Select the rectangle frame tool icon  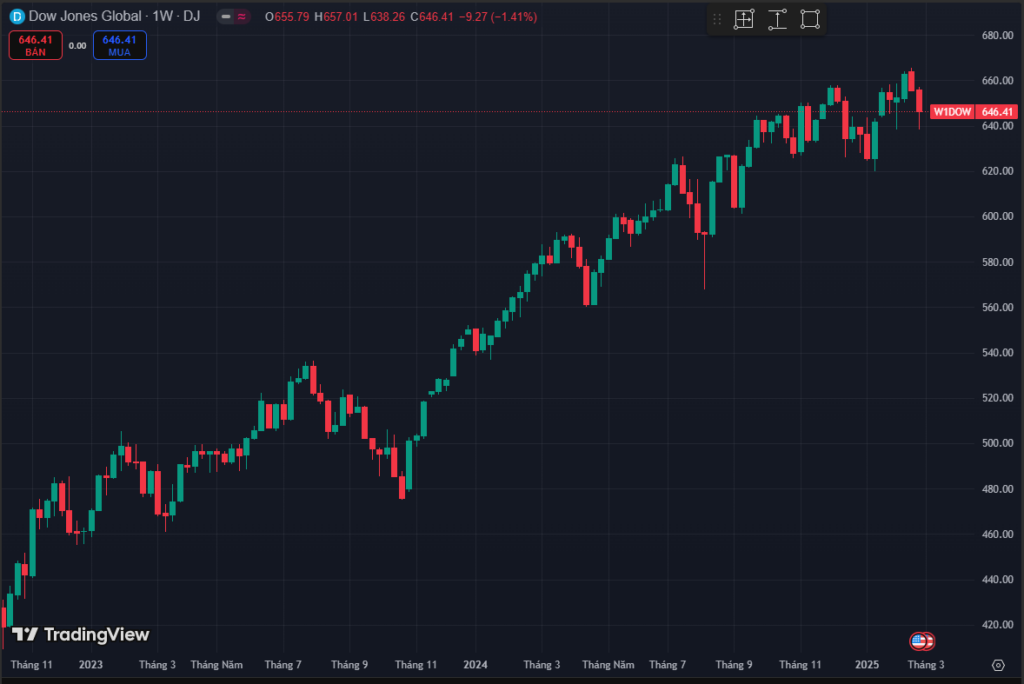pyautogui.click(x=810, y=19)
